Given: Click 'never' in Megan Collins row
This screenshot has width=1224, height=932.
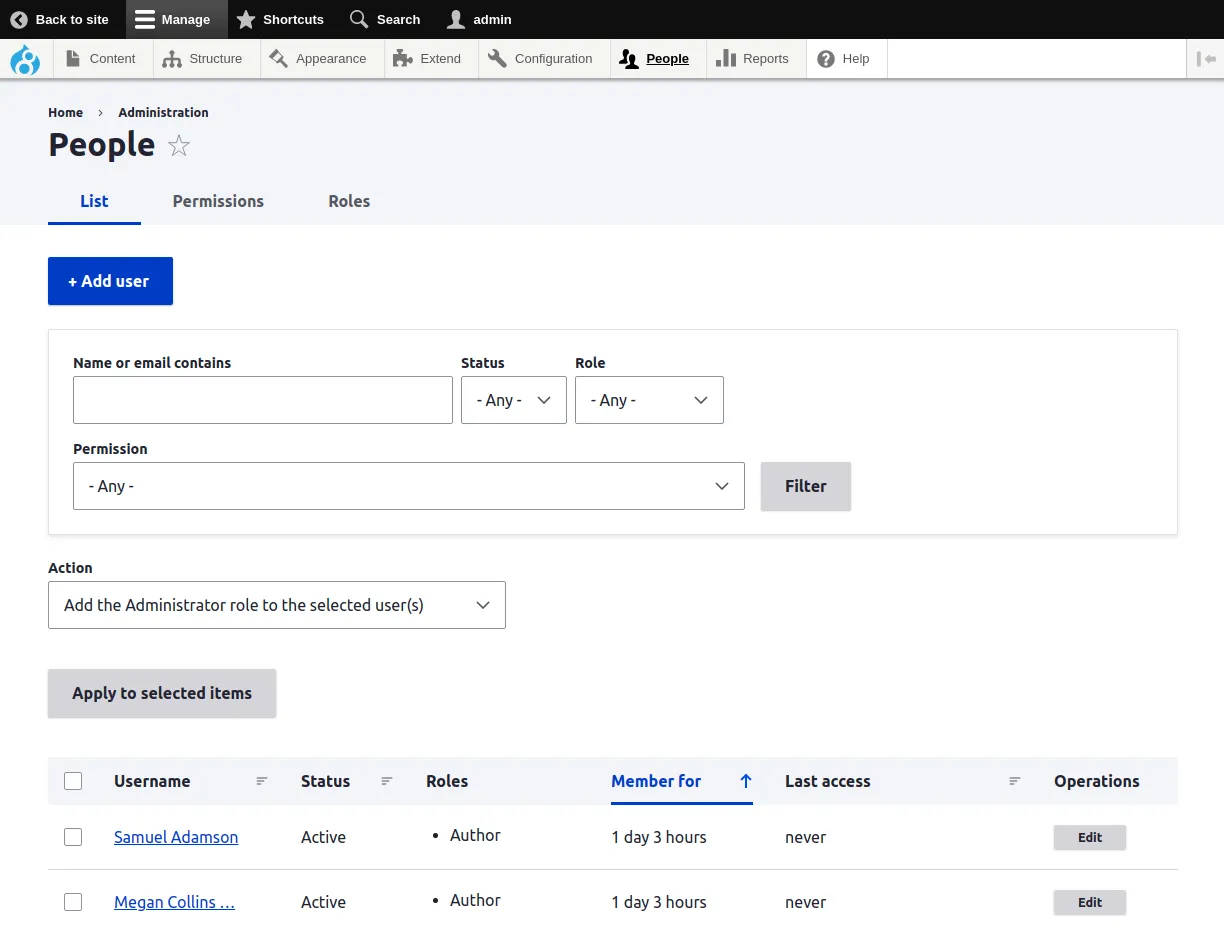Looking at the screenshot, I should coord(805,902).
